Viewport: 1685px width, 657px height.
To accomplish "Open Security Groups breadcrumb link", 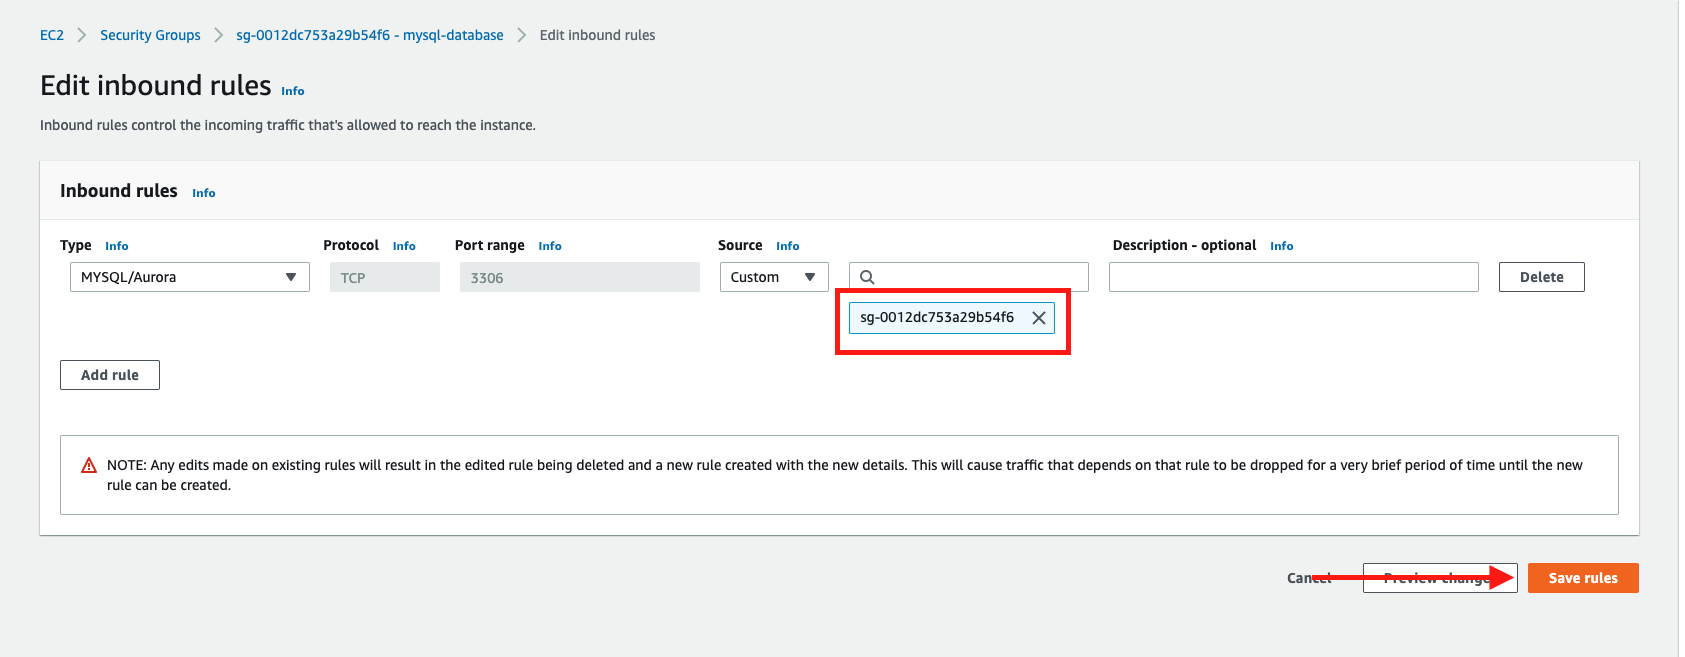I will tap(150, 35).
